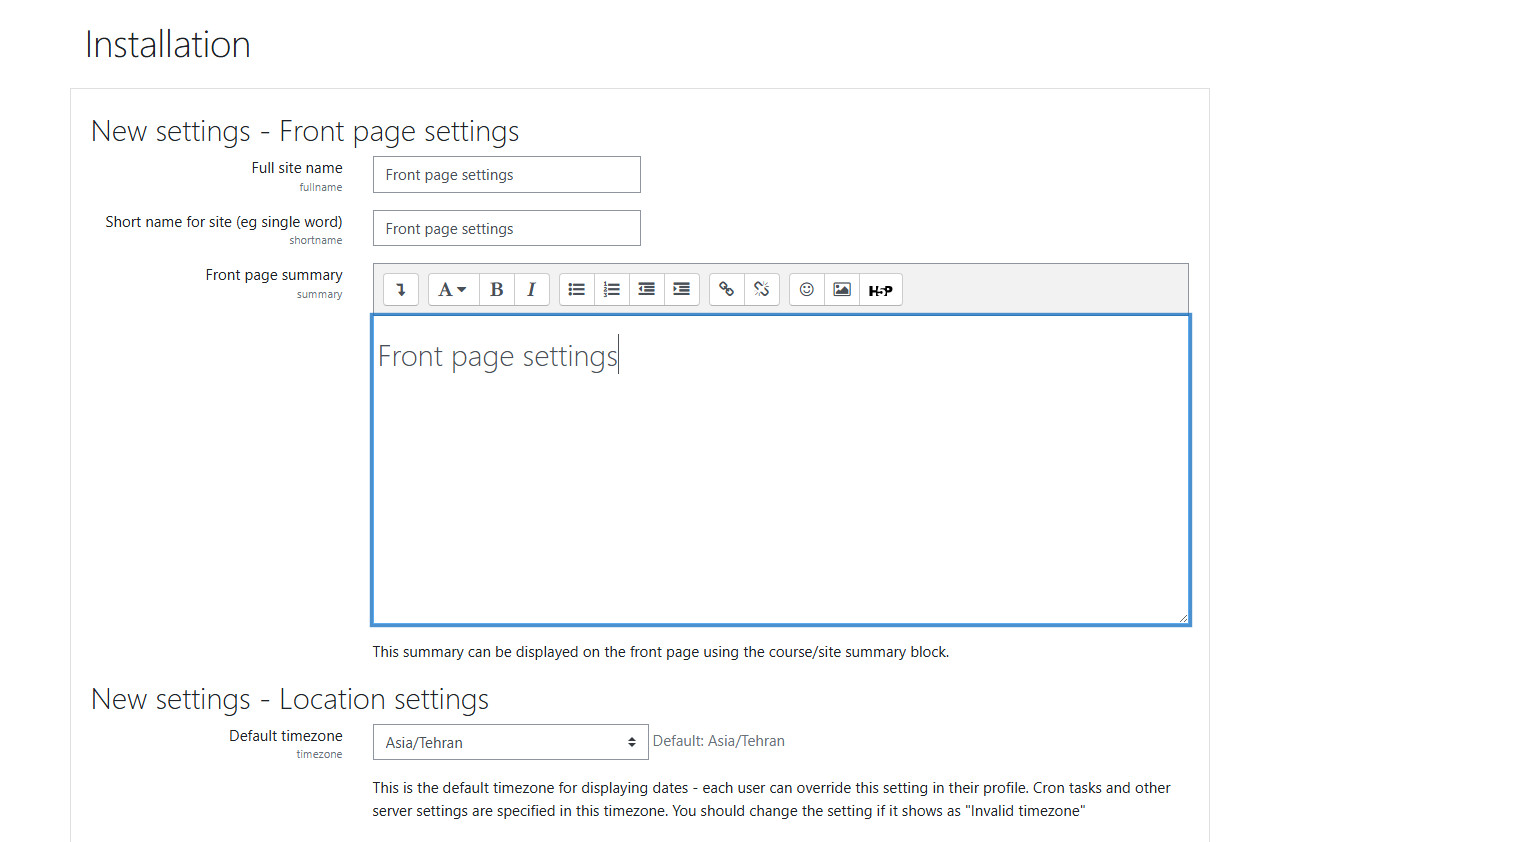1530x842 pixels.
Task: Insert an ordered numbered list
Action: click(x=611, y=289)
